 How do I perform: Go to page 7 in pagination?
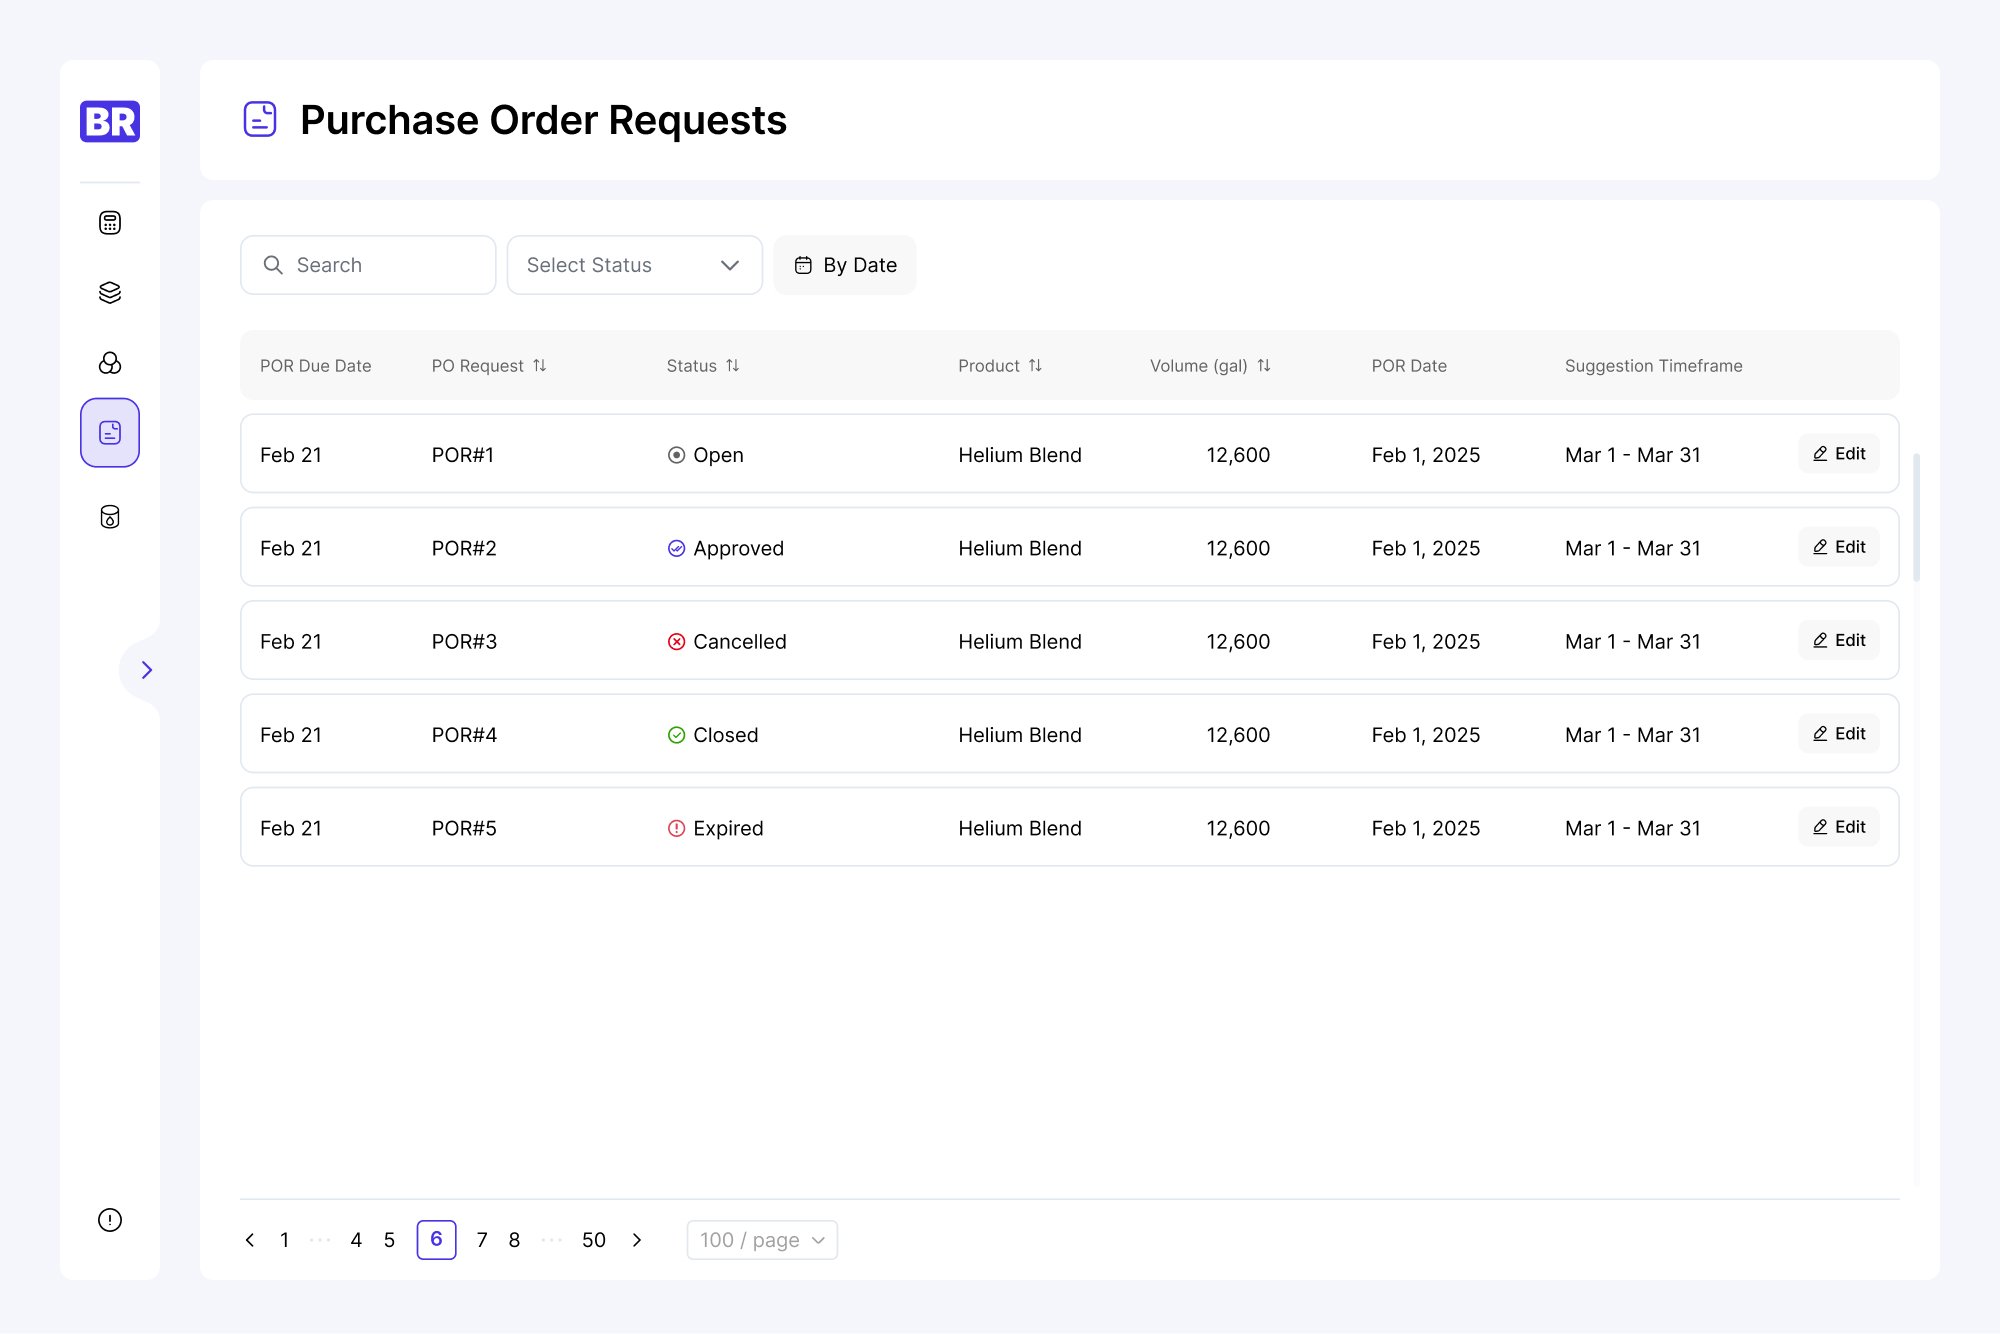pos(482,1240)
